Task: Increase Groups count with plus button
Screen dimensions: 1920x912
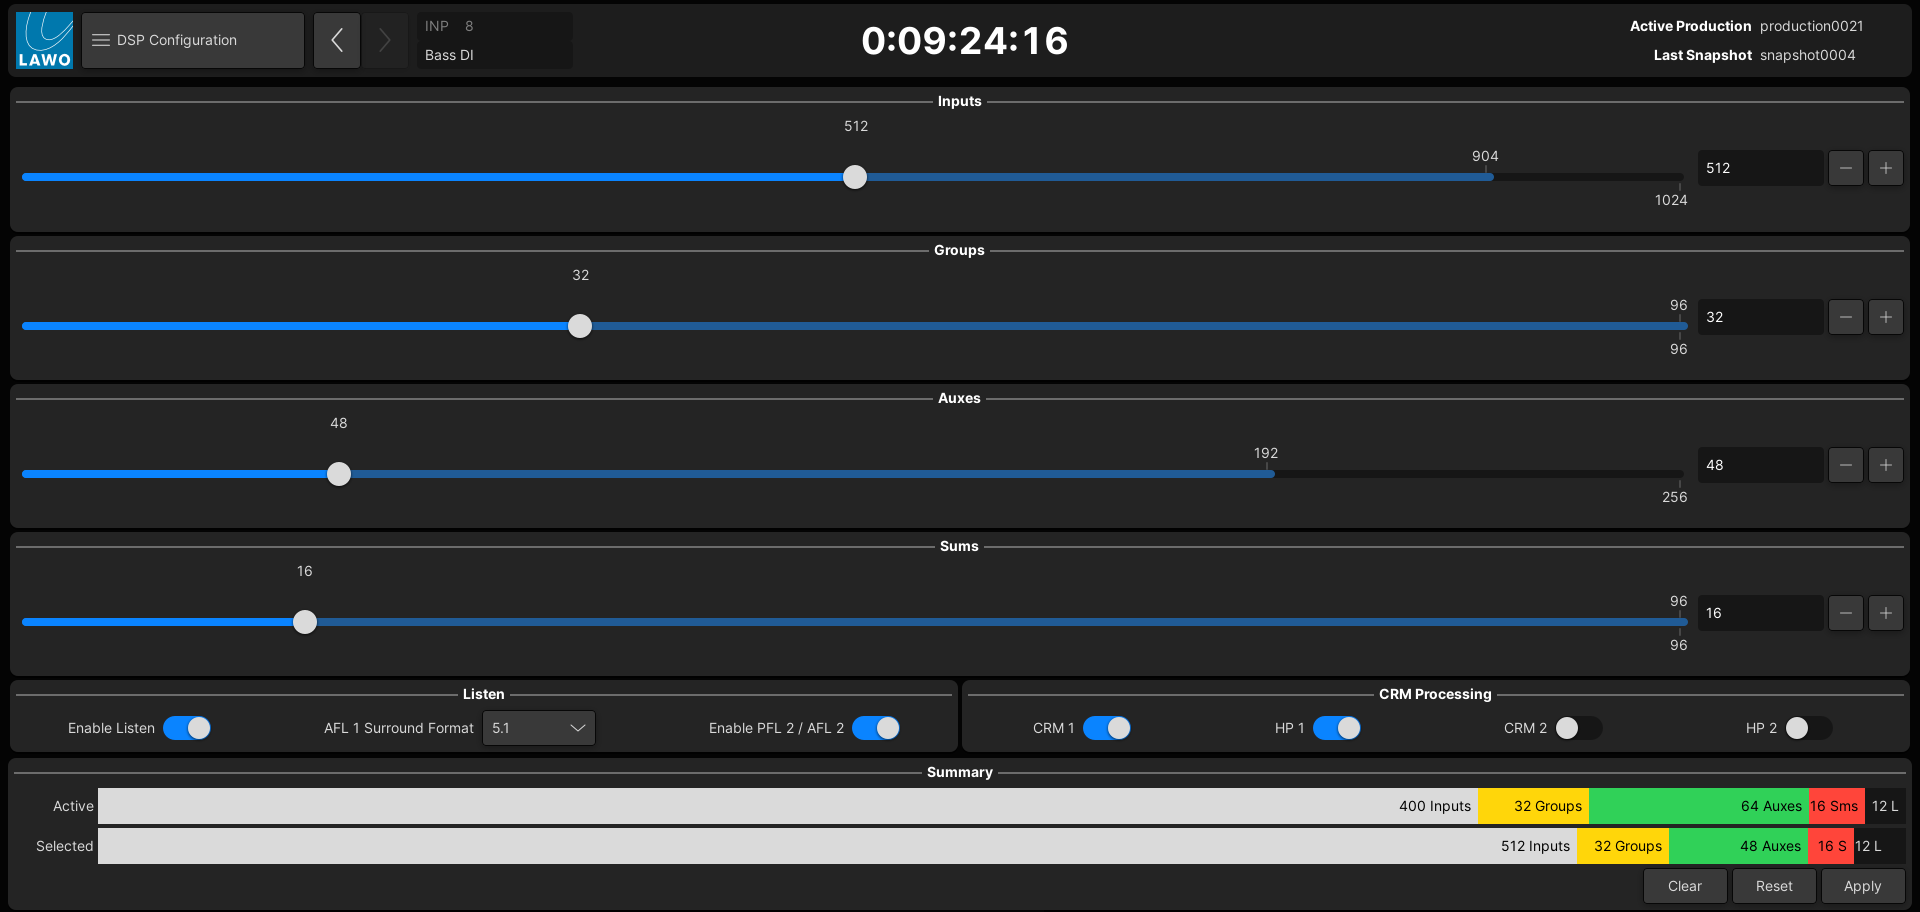Action: coord(1885,317)
